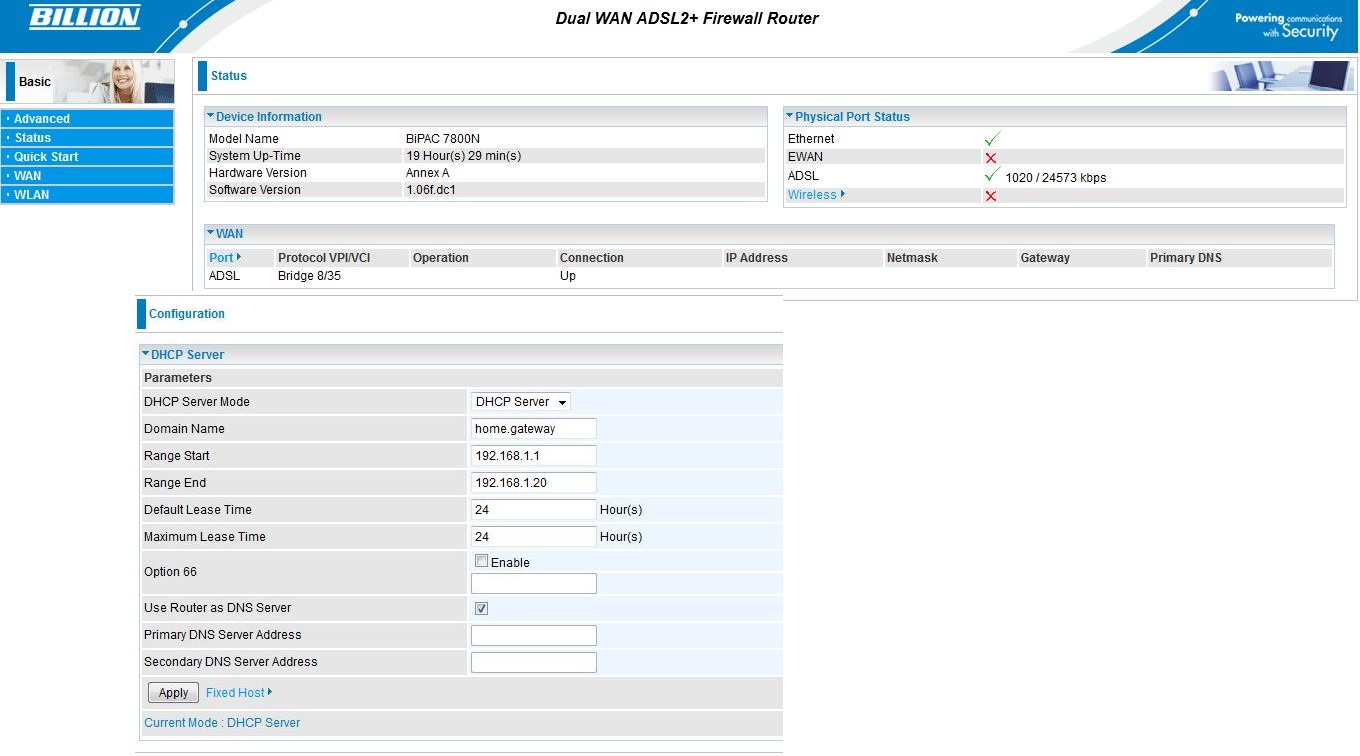1360x756 pixels.
Task: Click the Domain Name input field
Action: pyautogui.click(x=534, y=429)
